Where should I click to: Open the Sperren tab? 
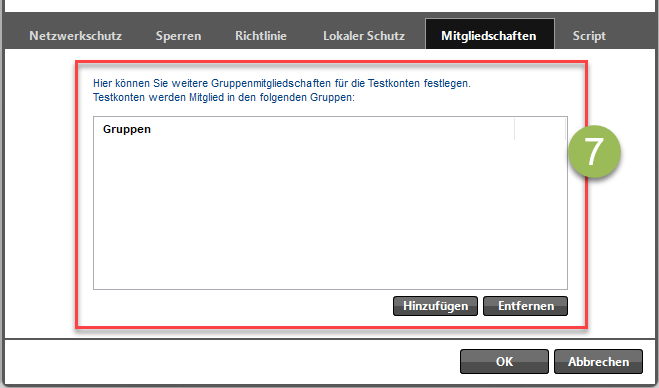click(x=179, y=36)
